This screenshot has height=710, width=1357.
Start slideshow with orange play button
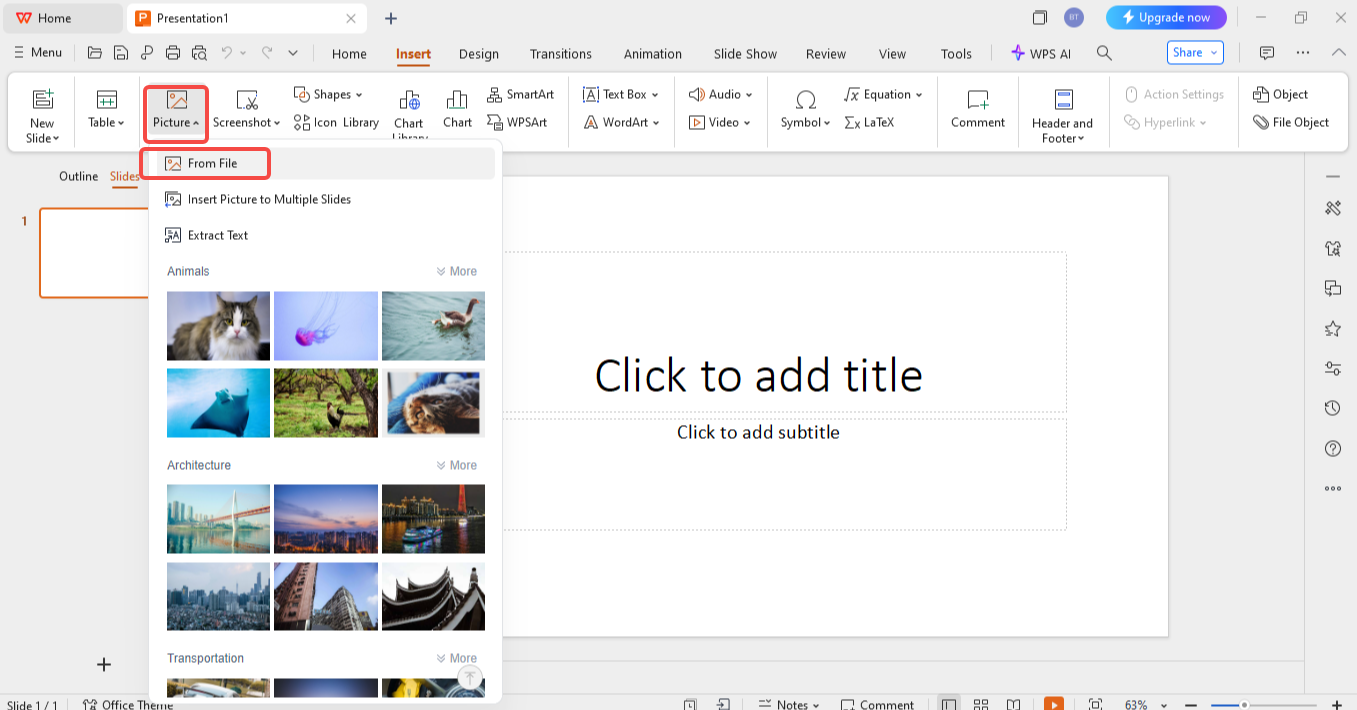(x=1053, y=704)
